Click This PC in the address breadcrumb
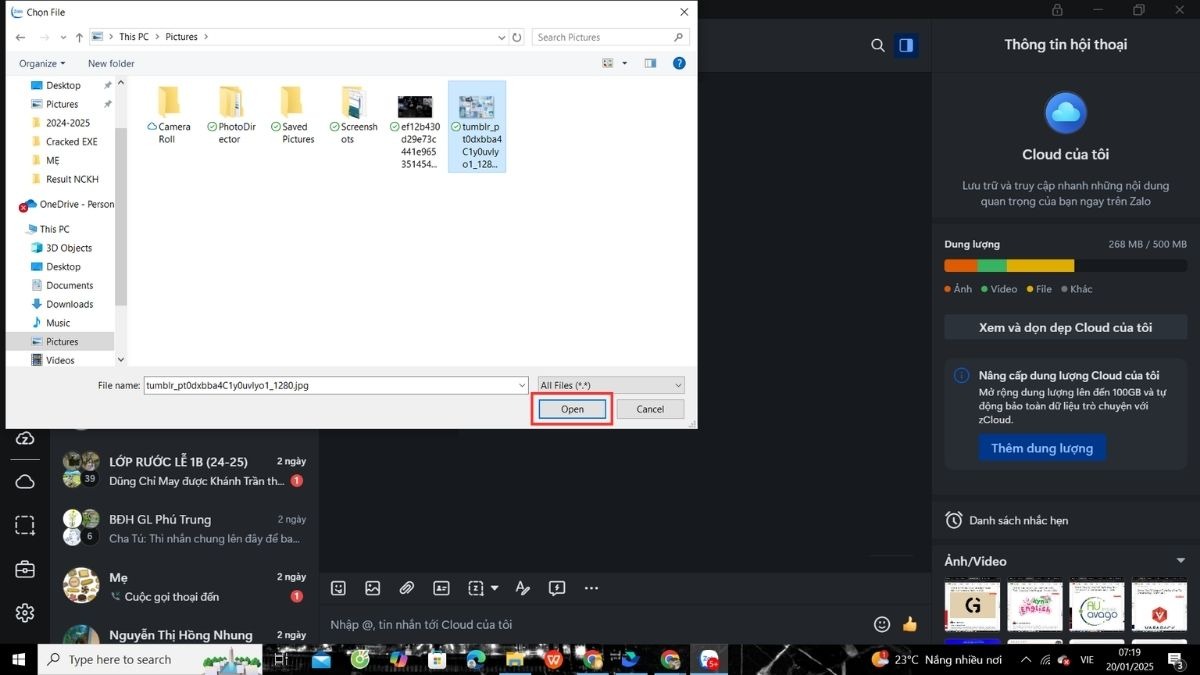 (134, 37)
